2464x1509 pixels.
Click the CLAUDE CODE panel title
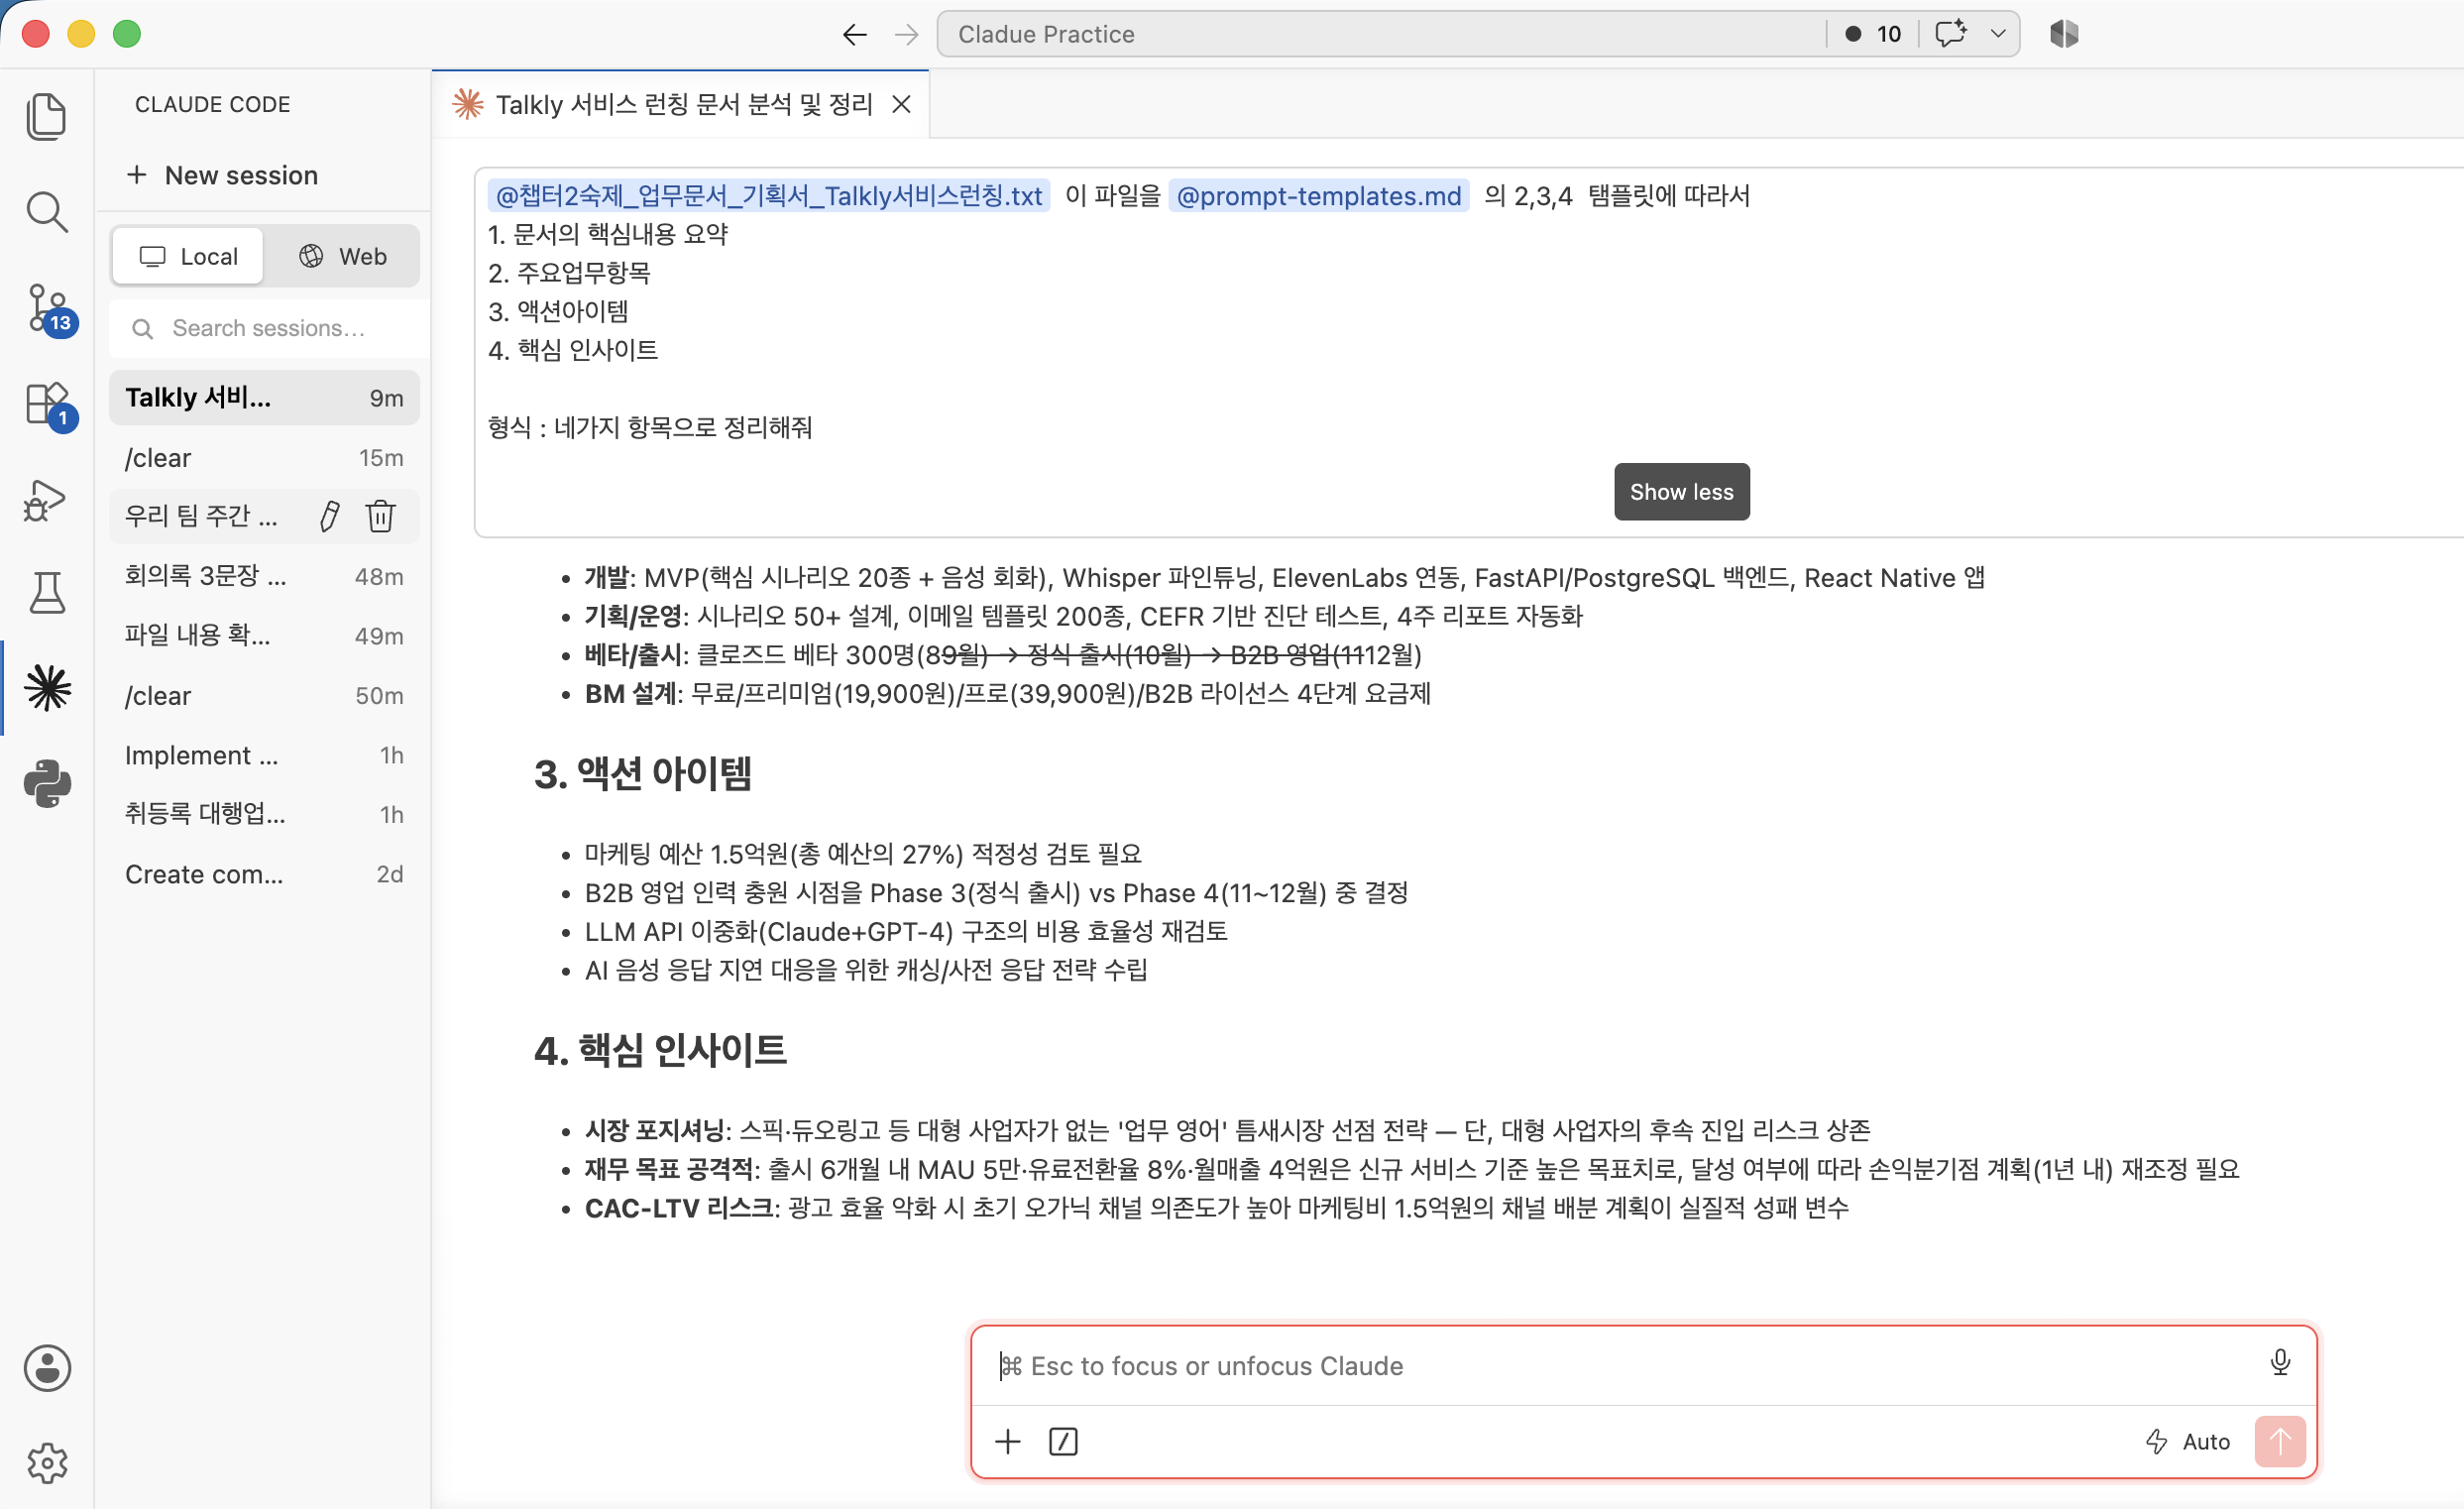pos(212,104)
